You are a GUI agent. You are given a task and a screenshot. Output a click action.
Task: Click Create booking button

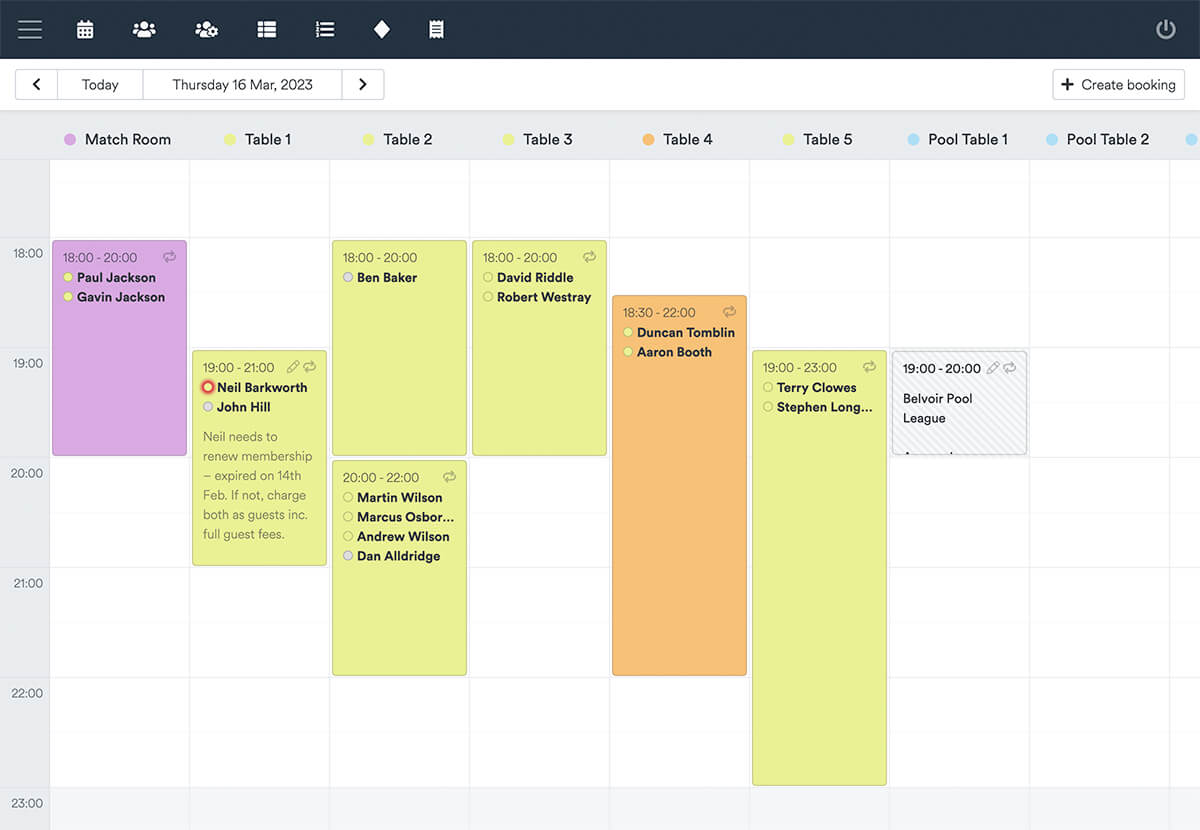tap(1118, 85)
